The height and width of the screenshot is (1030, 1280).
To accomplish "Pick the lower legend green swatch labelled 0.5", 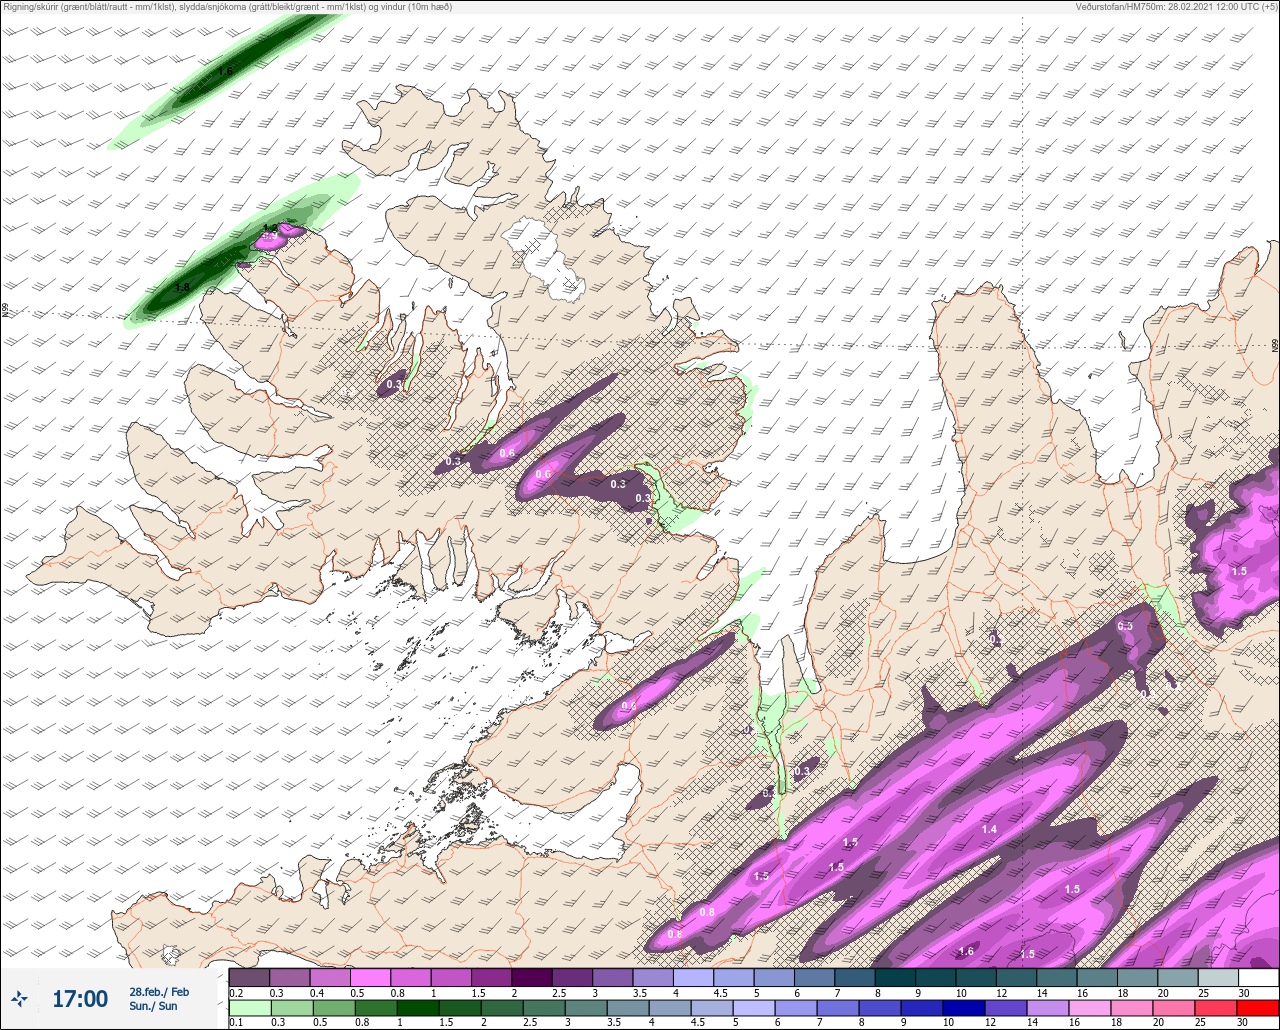I will pyautogui.click(x=333, y=1007).
